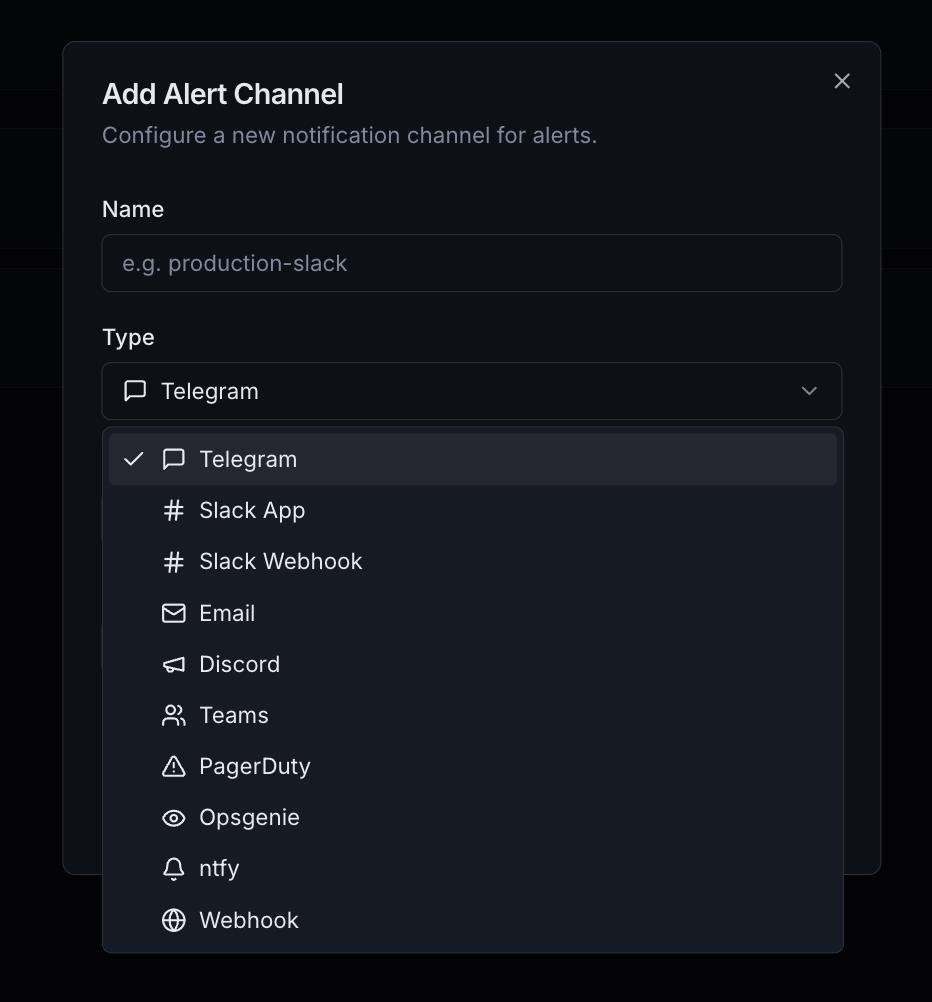This screenshot has width=932, height=1002.
Task: Select the ntfy option label
Action: click(219, 869)
